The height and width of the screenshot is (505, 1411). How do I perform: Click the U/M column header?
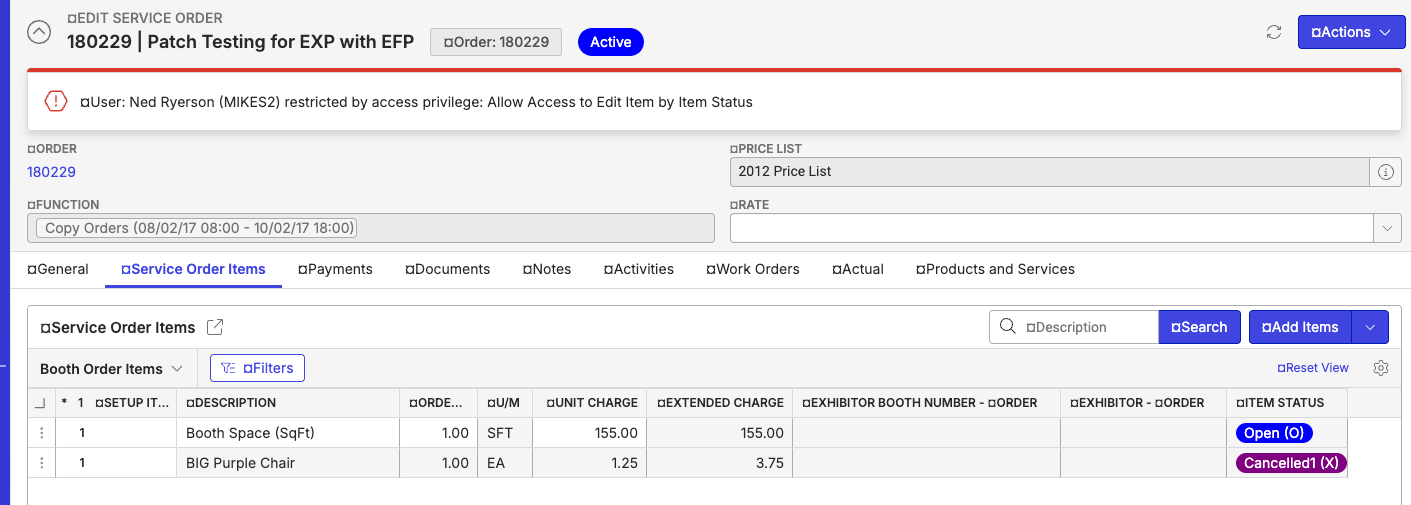(x=503, y=403)
